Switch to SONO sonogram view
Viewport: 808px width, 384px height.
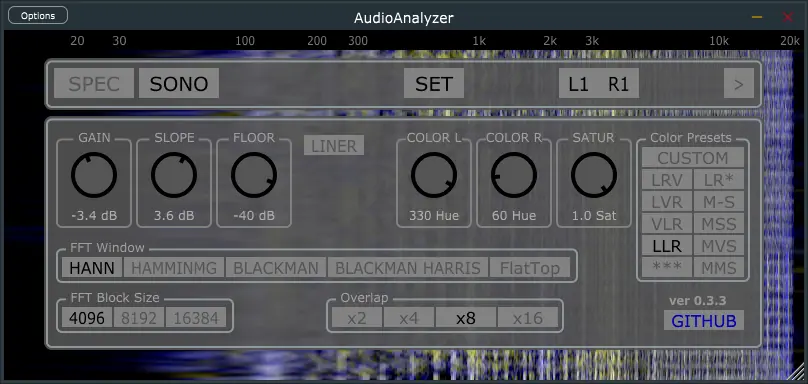point(179,84)
